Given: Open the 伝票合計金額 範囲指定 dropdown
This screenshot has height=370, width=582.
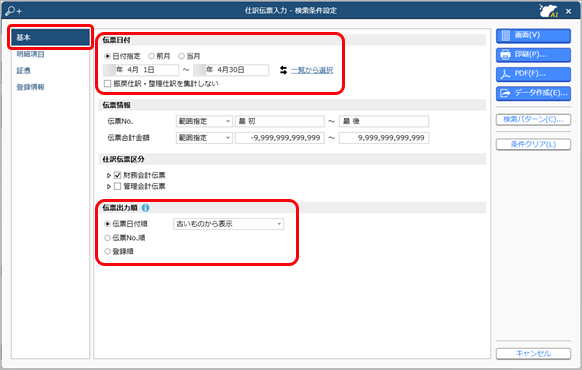Looking at the screenshot, I should pos(204,138).
